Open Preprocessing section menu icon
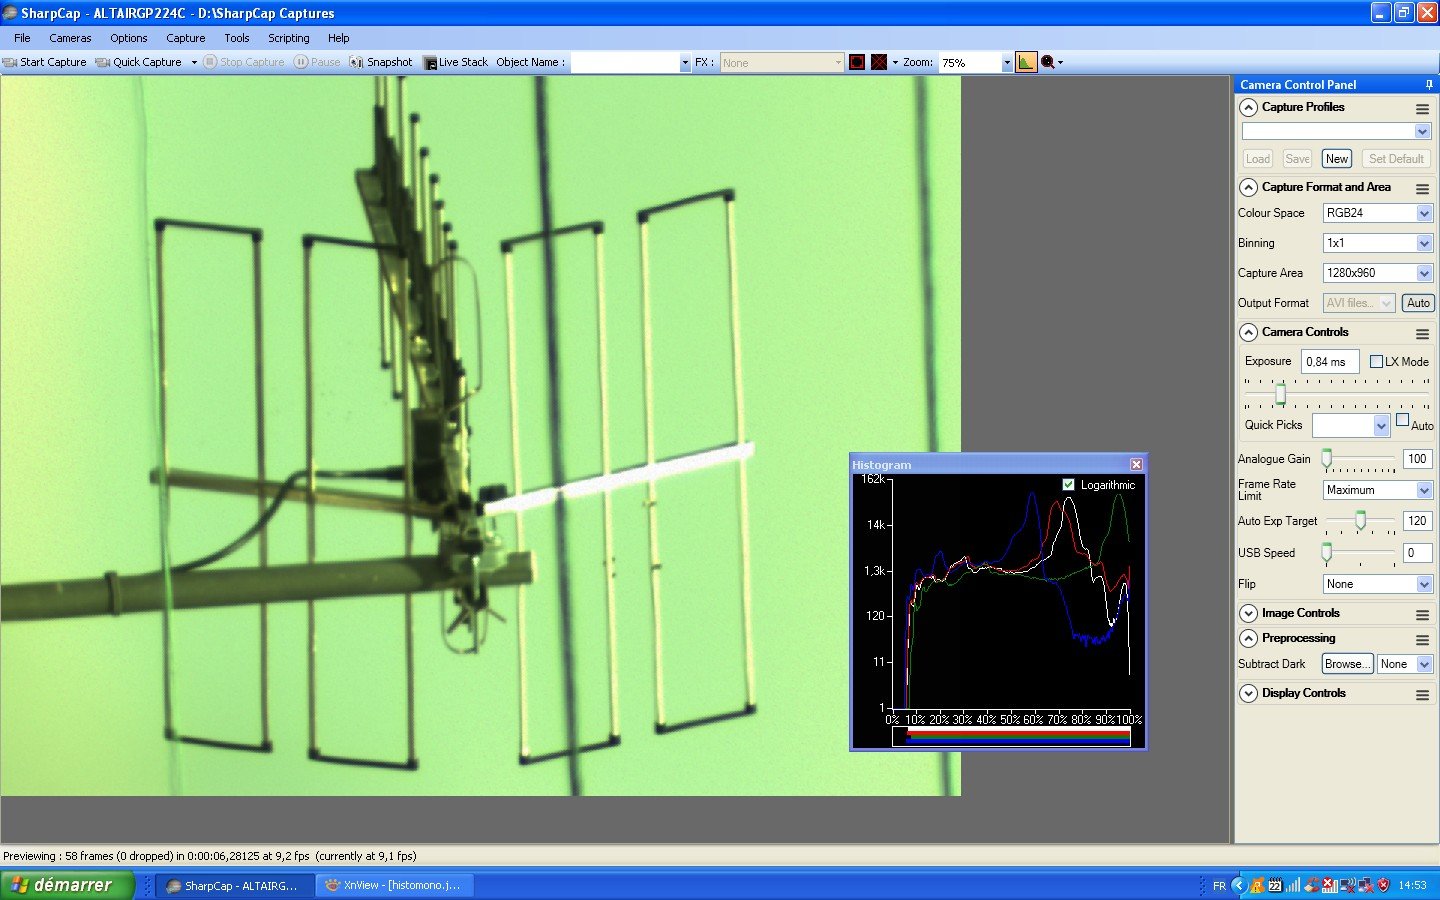The image size is (1440, 900). tap(1422, 639)
